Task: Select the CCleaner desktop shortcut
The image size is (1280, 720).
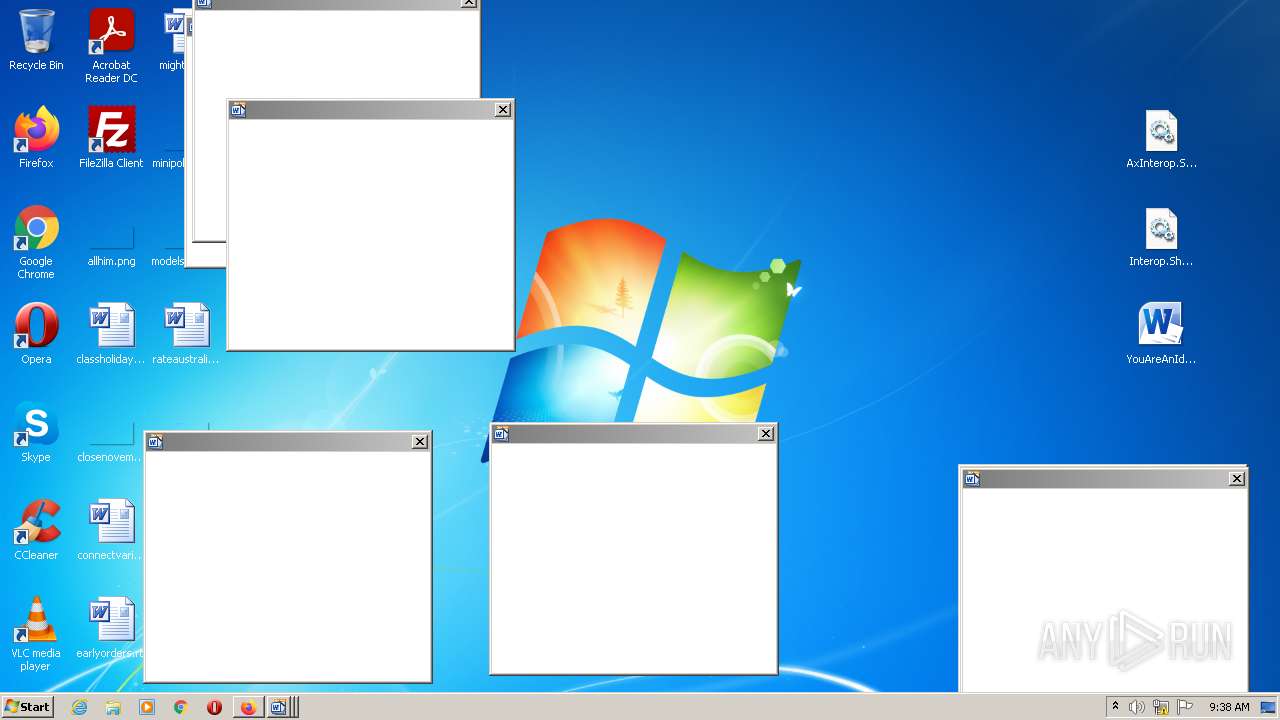Action: (36, 530)
